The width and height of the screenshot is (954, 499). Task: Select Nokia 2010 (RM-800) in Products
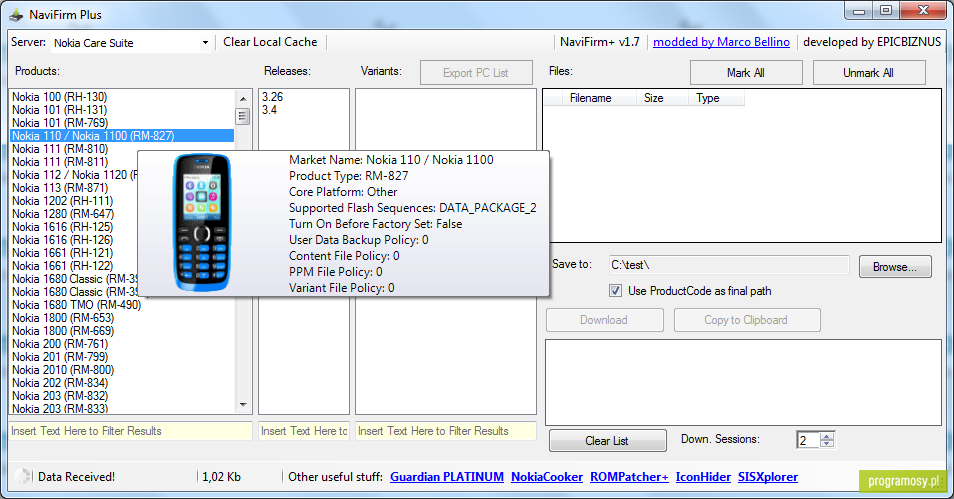pos(63,370)
